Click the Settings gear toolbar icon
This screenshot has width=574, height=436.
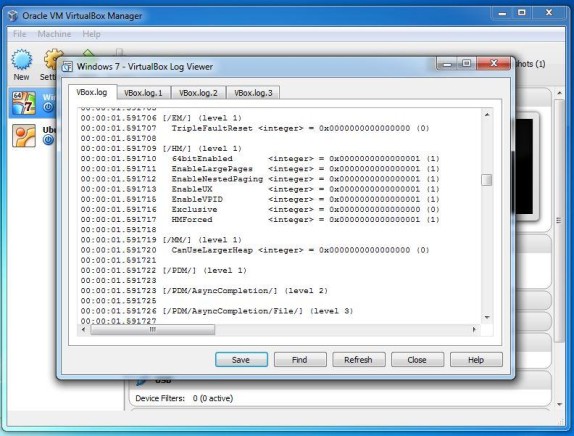(x=53, y=59)
